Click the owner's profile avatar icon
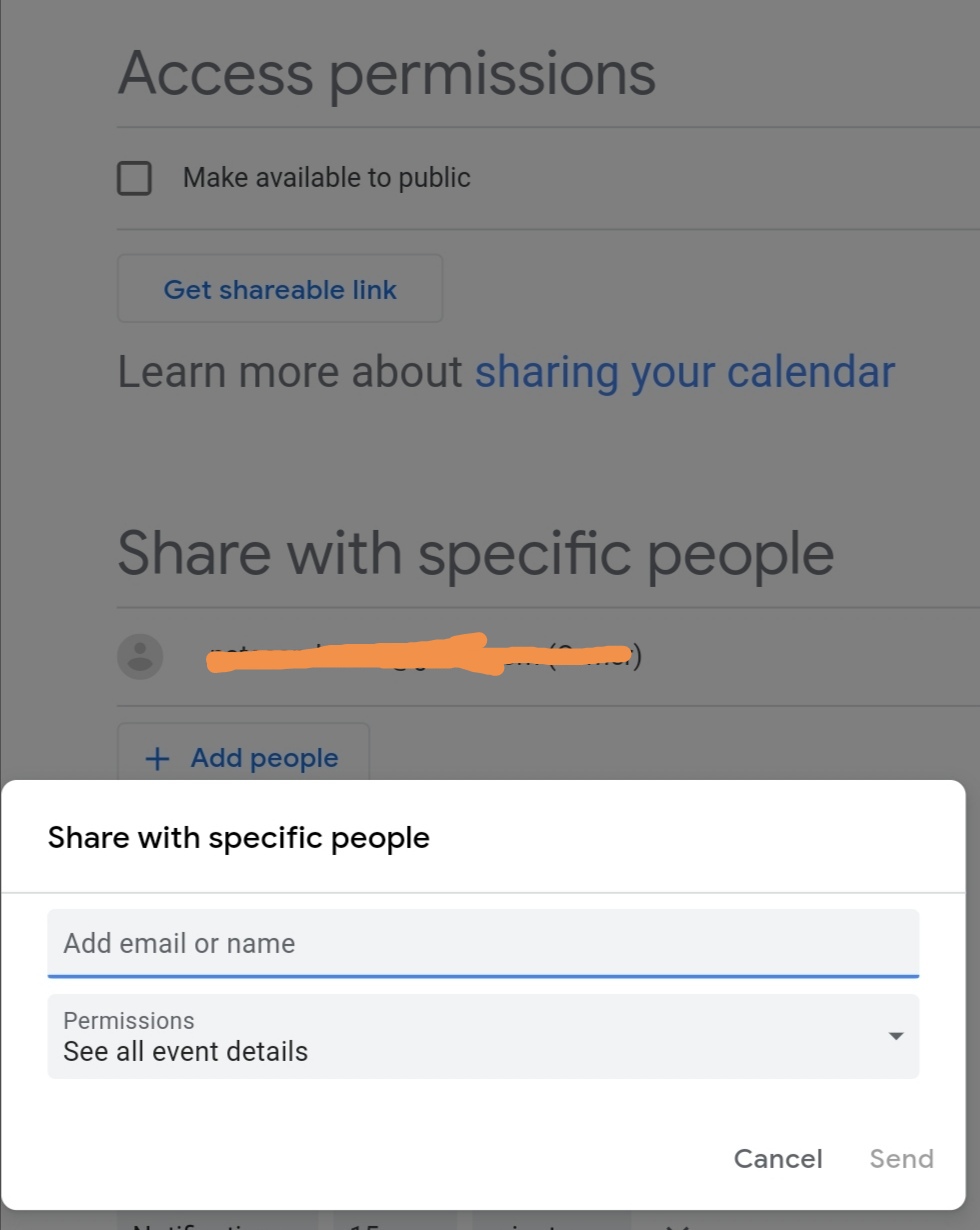The height and width of the screenshot is (1230, 980). pyautogui.click(x=140, y=657)
